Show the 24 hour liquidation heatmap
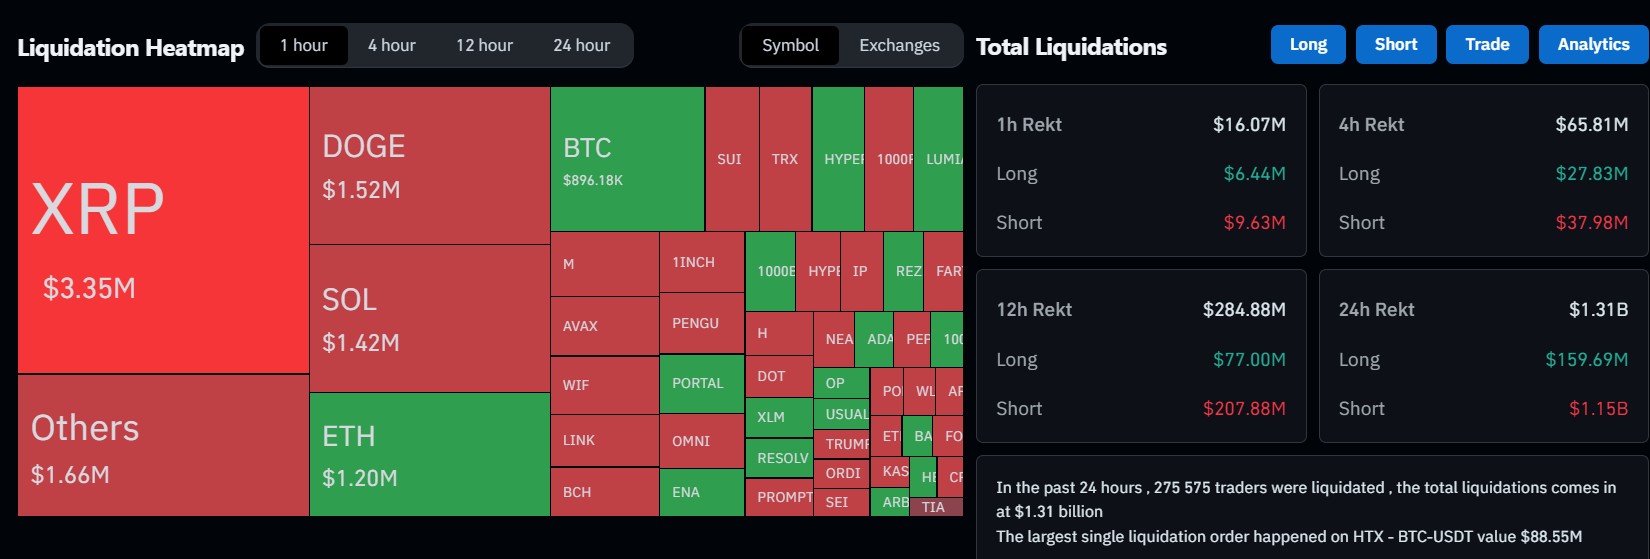 (581, 46)
